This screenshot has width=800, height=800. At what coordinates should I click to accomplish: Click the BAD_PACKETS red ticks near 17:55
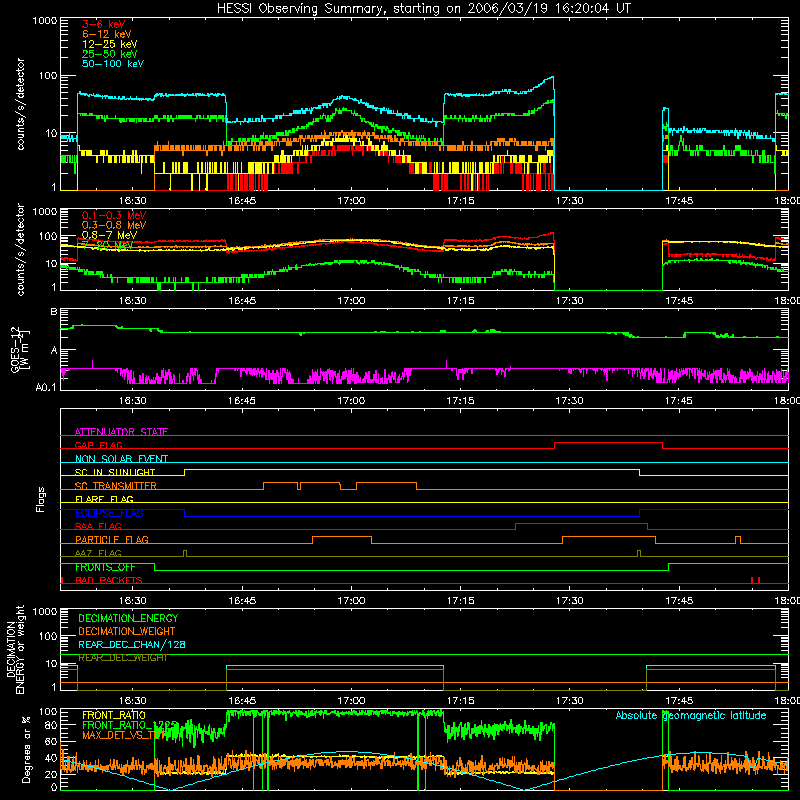(756, 580)
